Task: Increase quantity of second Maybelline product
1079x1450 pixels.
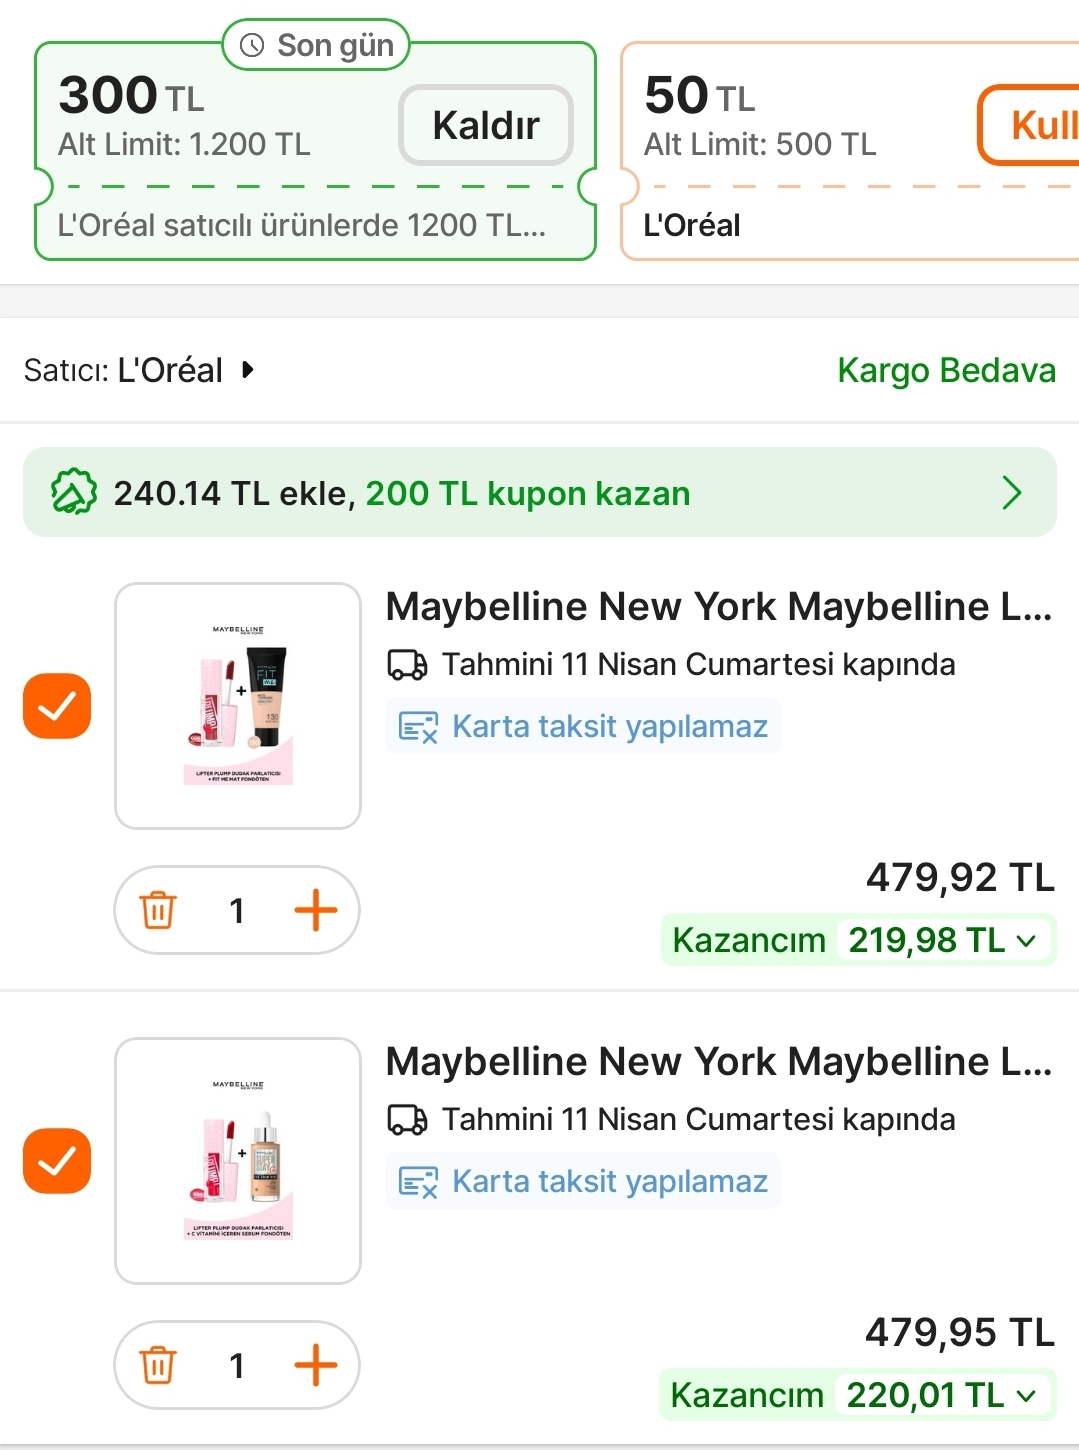Action: [x=316, y=1366]
